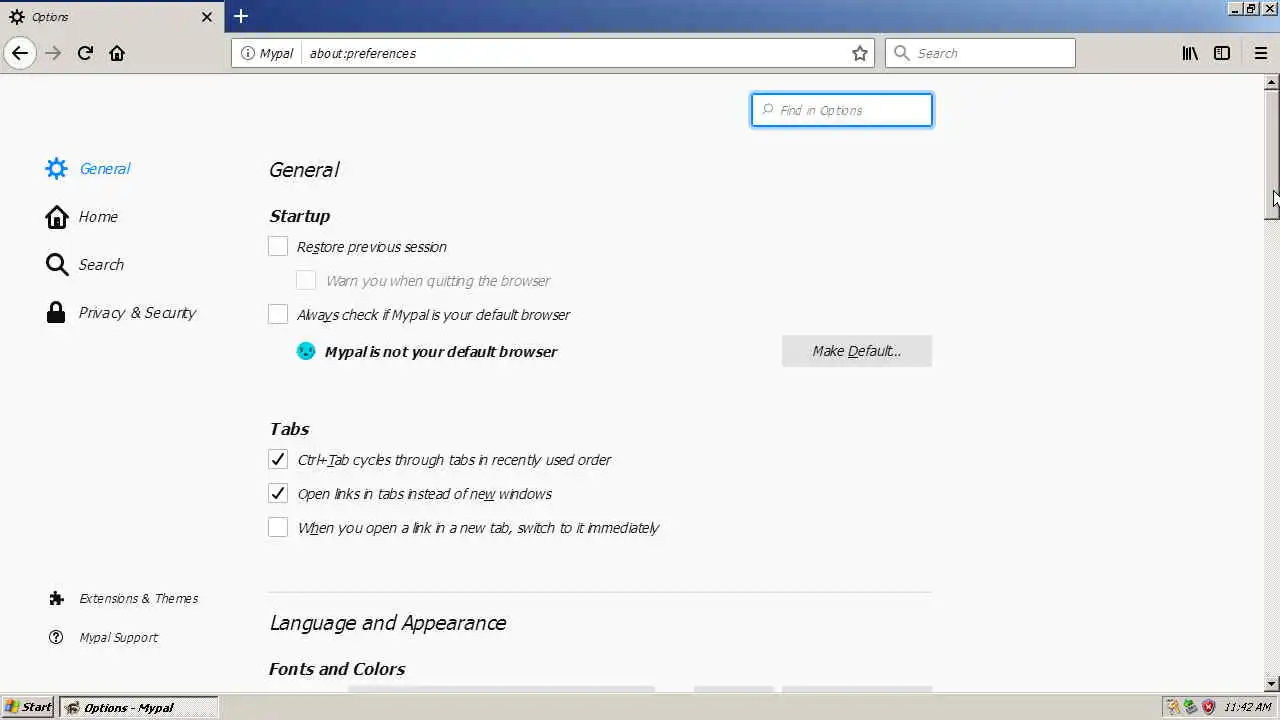The height and width of the screenshot is (720, 1280).
Task: Click the Windows Start button
Action: 29,707
